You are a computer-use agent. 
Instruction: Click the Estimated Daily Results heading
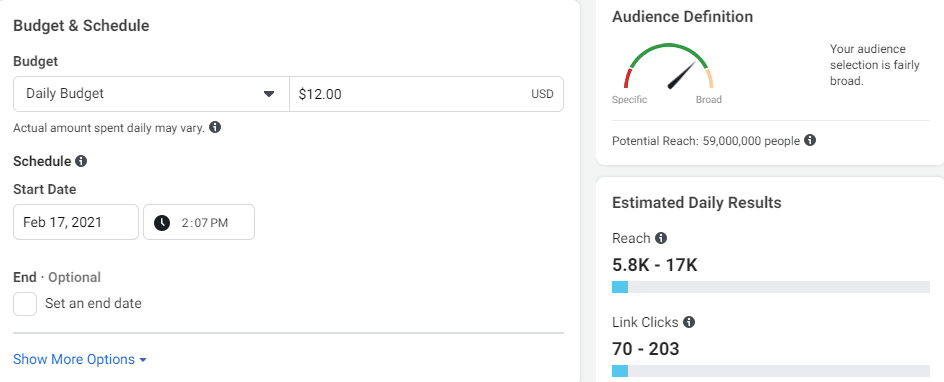(697, 203)
